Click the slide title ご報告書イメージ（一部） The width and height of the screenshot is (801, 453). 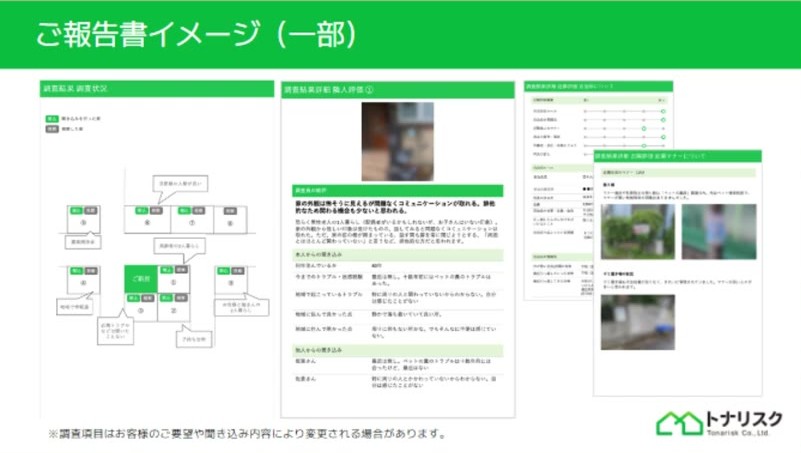(x=197, y=34)
